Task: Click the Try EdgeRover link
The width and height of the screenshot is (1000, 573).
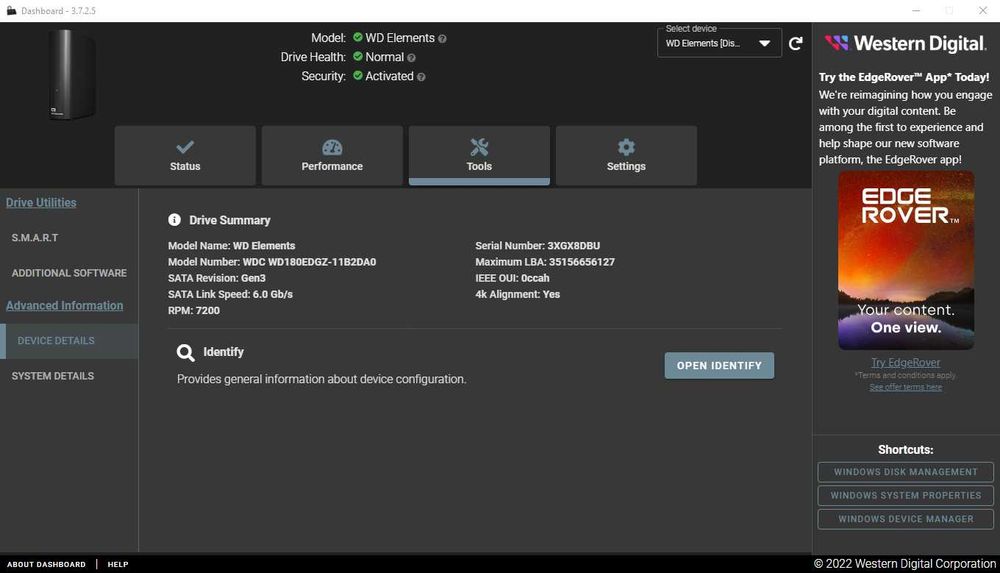Action: pos(906,362)
